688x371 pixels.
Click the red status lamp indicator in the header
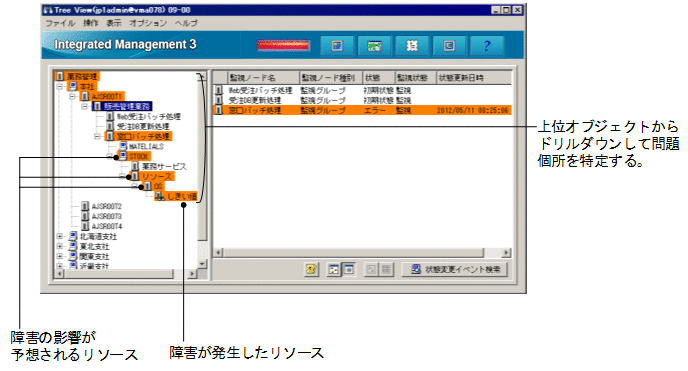[283, 46]
